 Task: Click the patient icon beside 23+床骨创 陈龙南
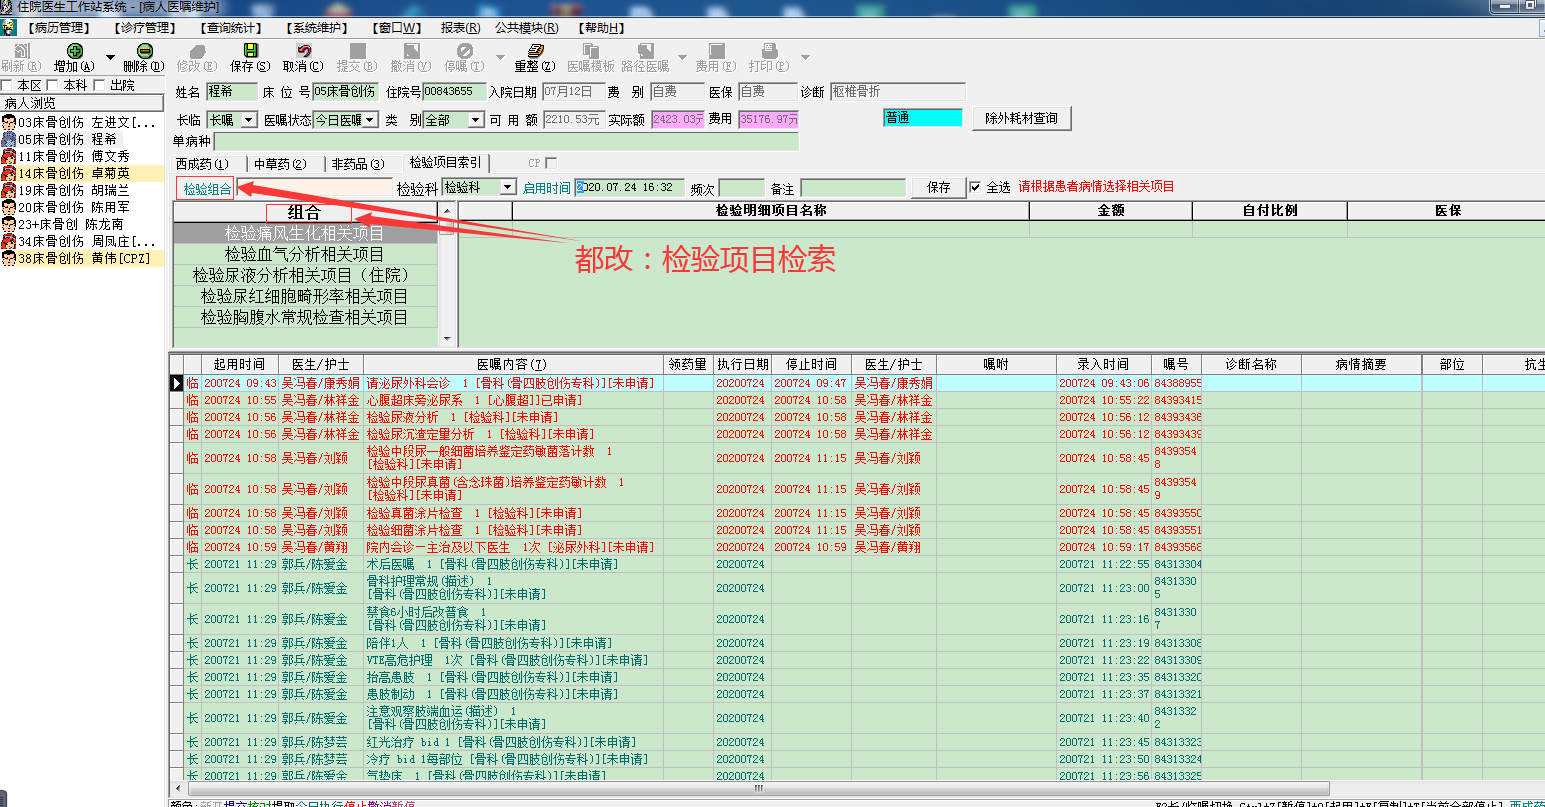(9, 224)
